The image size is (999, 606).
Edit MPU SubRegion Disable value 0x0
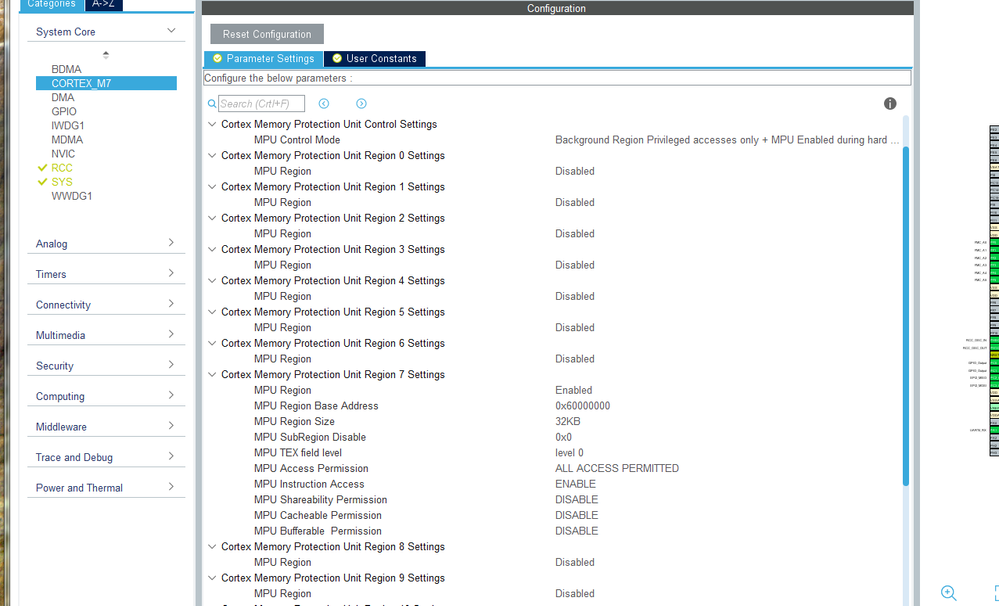coord(563,437)
